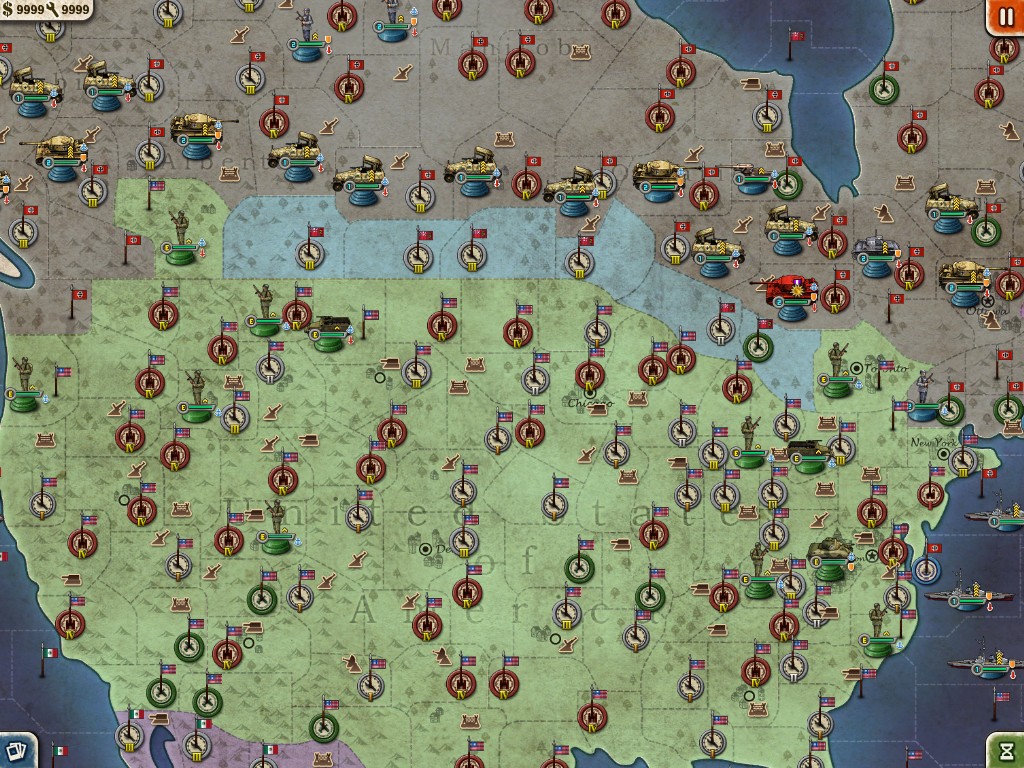
Task: Check the wrench industry counter 9999
Action: click(x=69, y=9)
